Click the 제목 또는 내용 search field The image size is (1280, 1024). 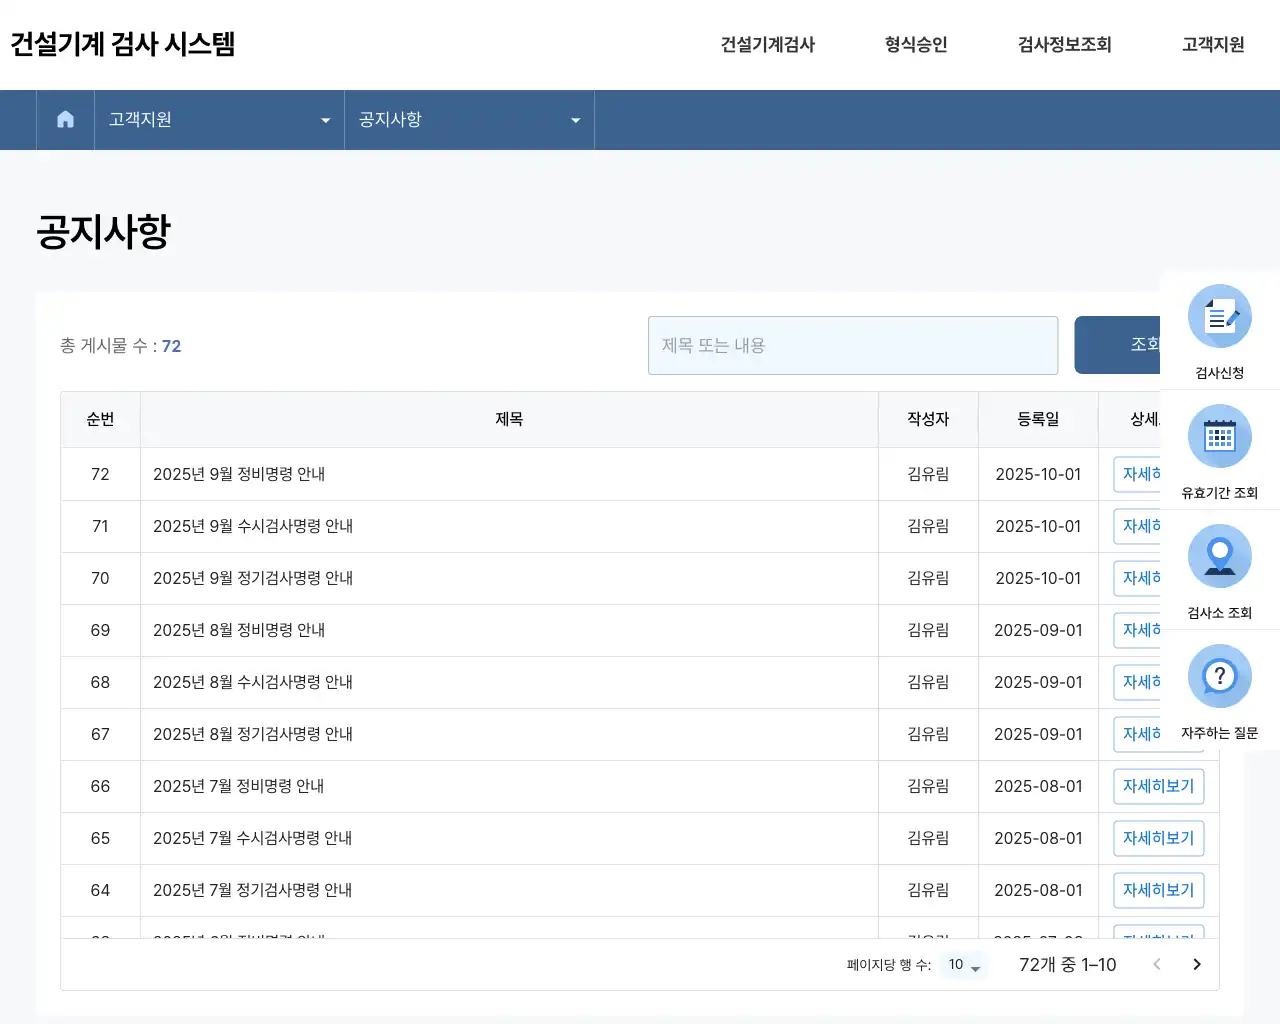click(x=853, y=345)
